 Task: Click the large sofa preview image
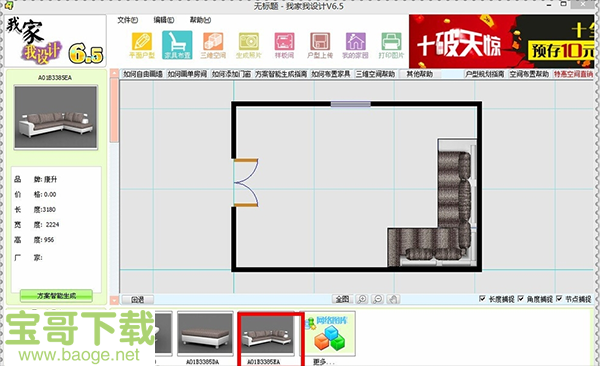coord(56,117)
